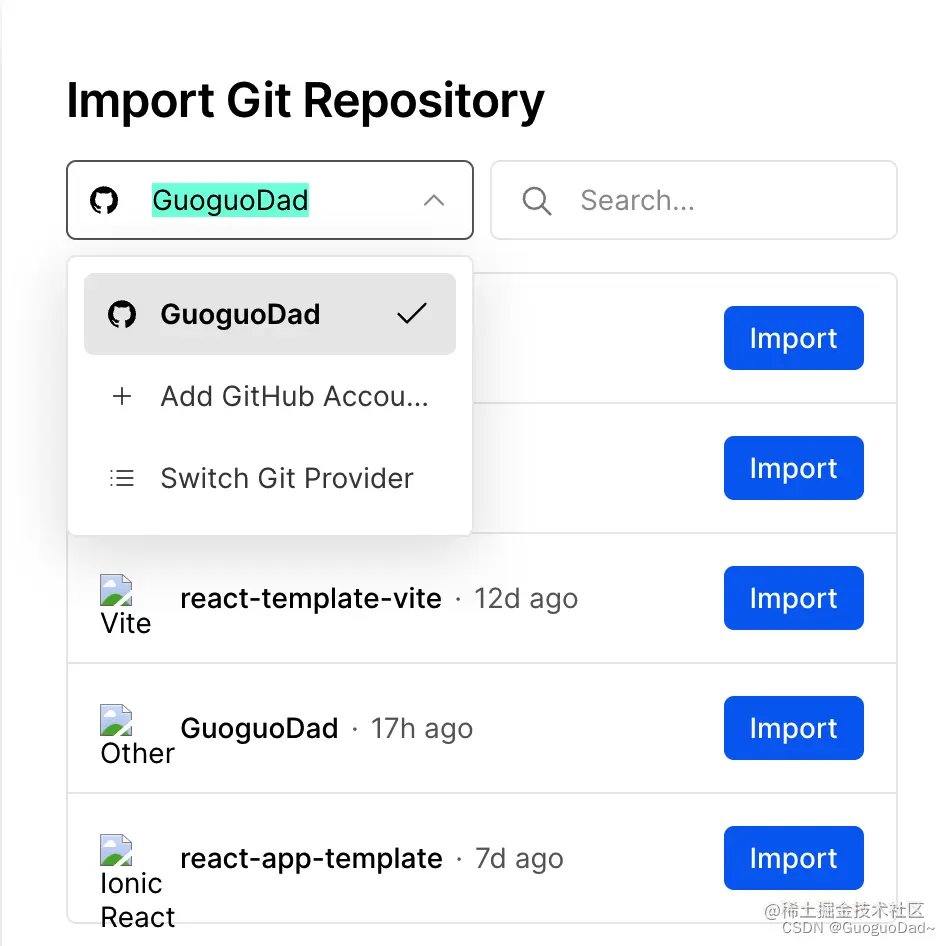
Task: Click the Import Git Repository heading
Action: point(305,101)
